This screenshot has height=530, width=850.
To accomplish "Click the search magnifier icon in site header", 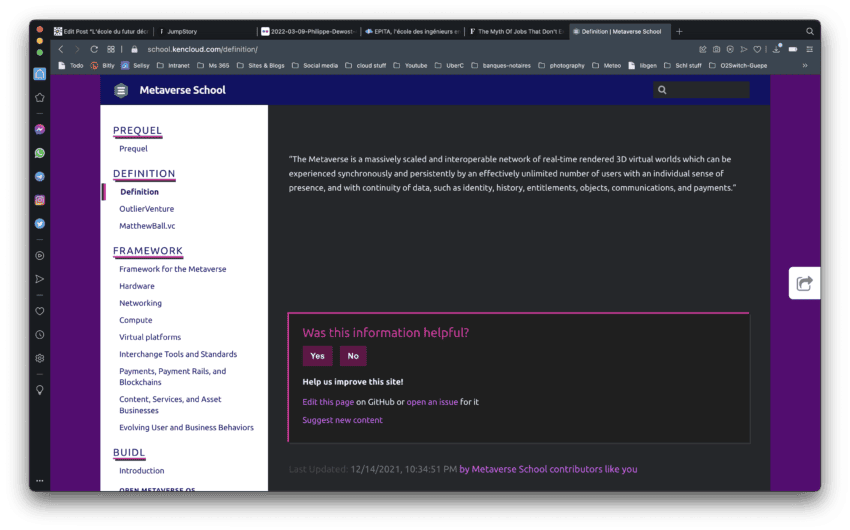I will (x=662, y=90).
